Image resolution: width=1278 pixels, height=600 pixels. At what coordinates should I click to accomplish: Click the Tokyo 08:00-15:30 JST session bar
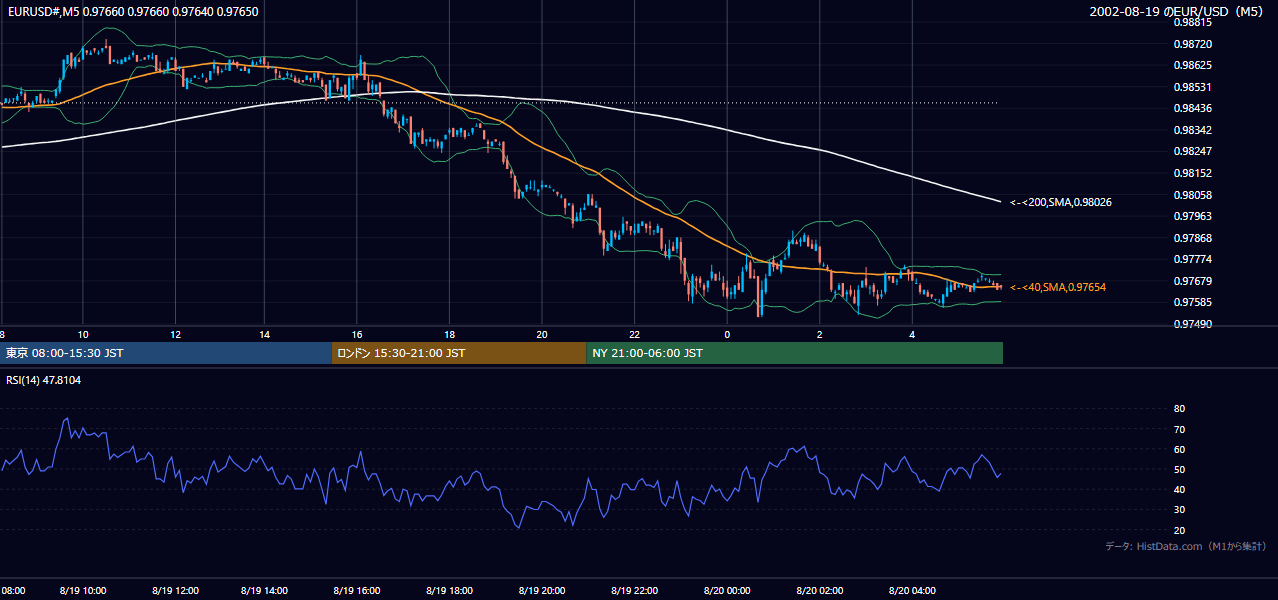click(166, 353)
